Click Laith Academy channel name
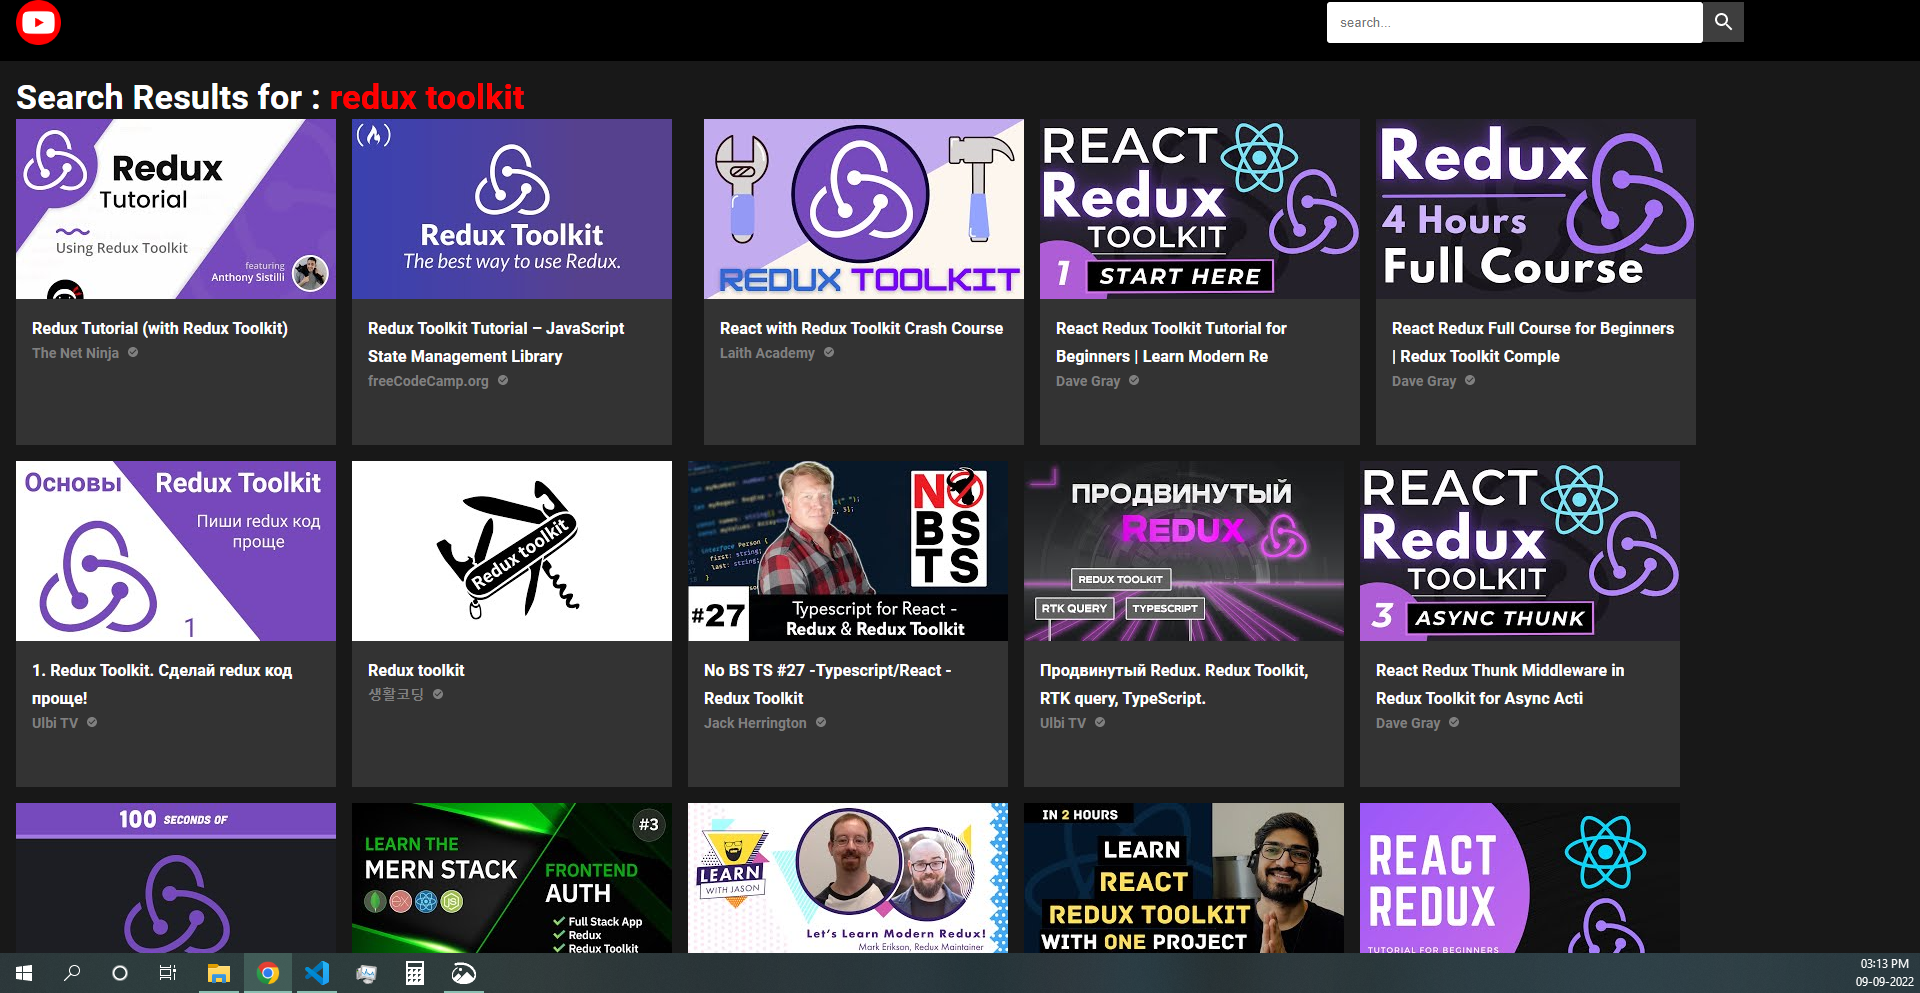Viewport: 1920px width, 993px height. point(767,353)
